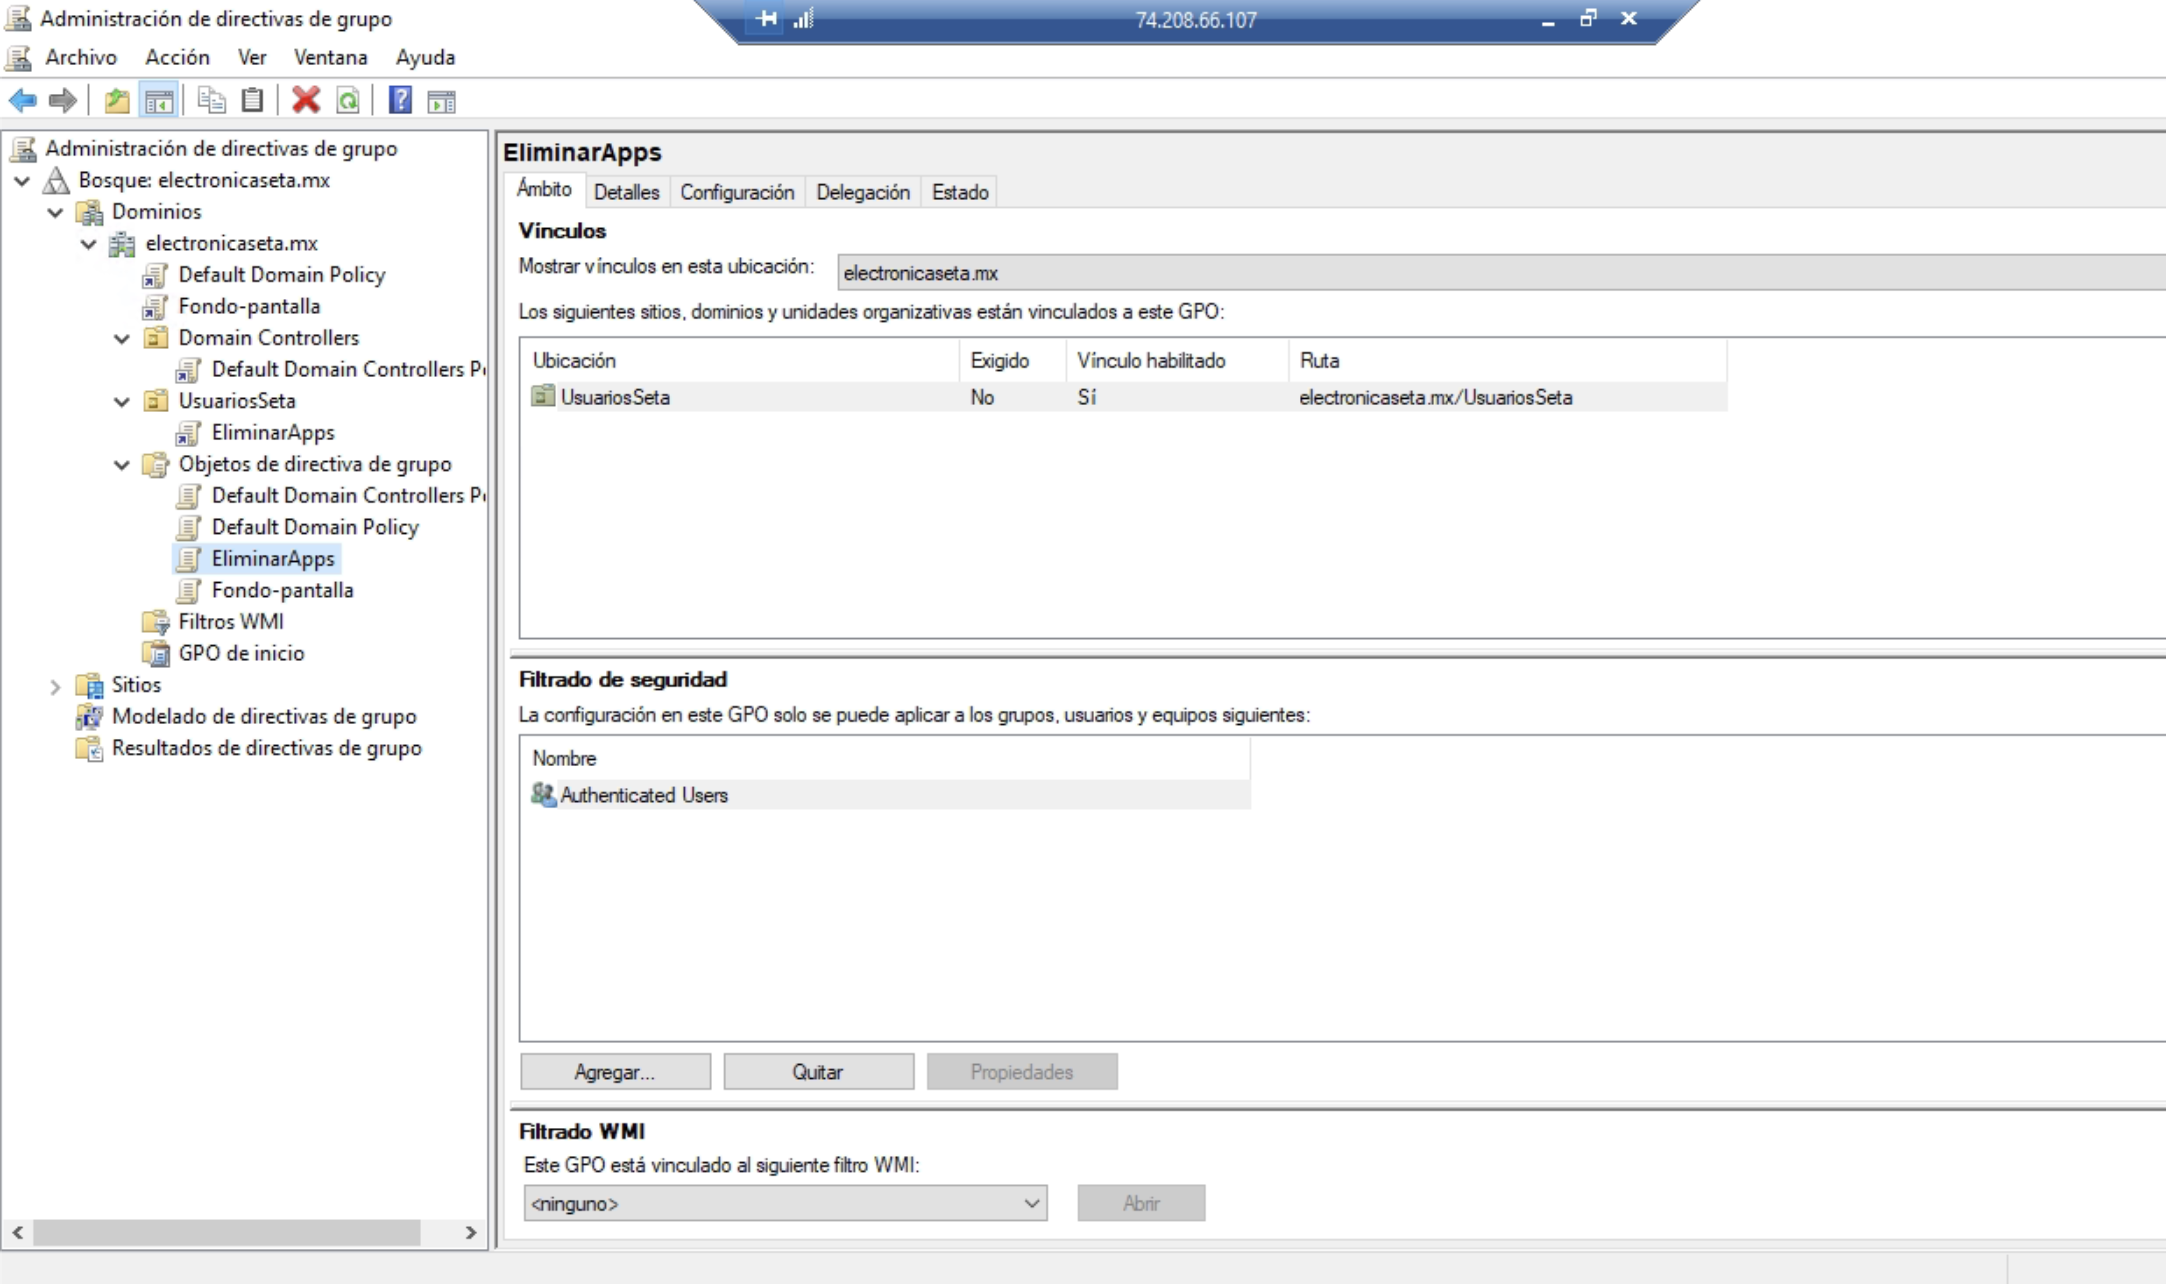Click the Agregar button under Filtrado de seguridad

[614, 1071]
